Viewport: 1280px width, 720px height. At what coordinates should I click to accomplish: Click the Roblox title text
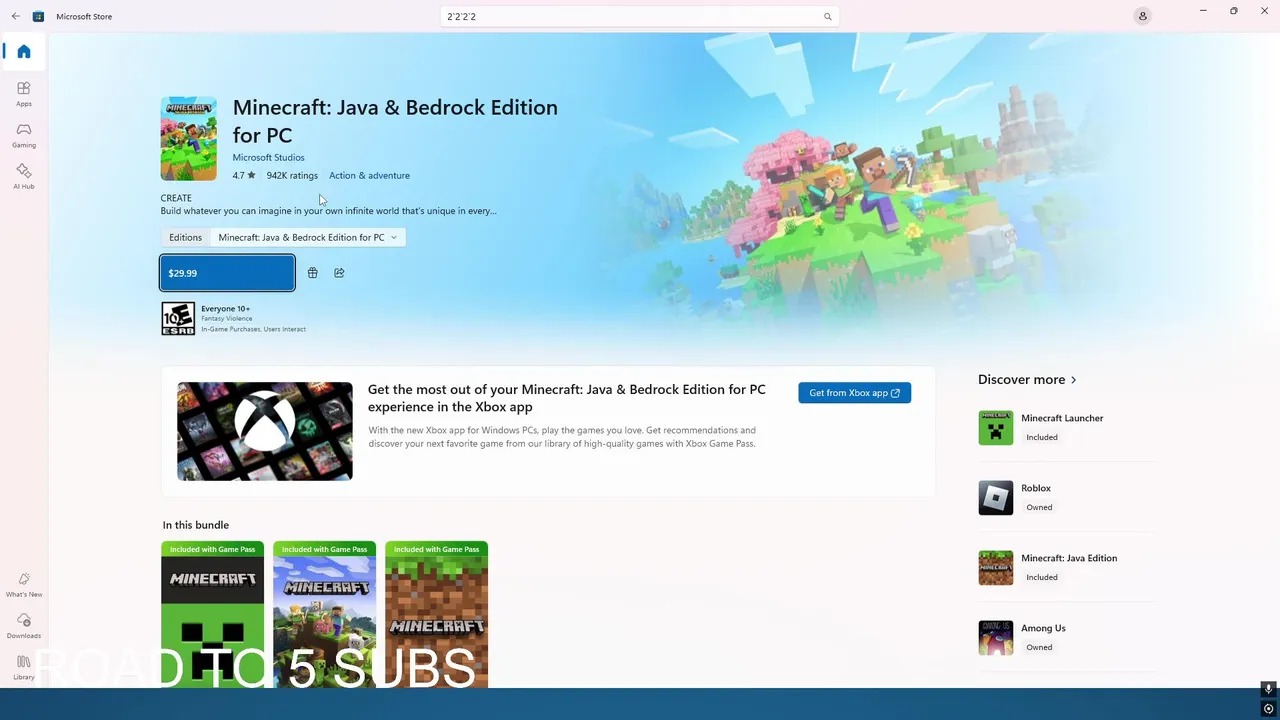coord(1036,488)
